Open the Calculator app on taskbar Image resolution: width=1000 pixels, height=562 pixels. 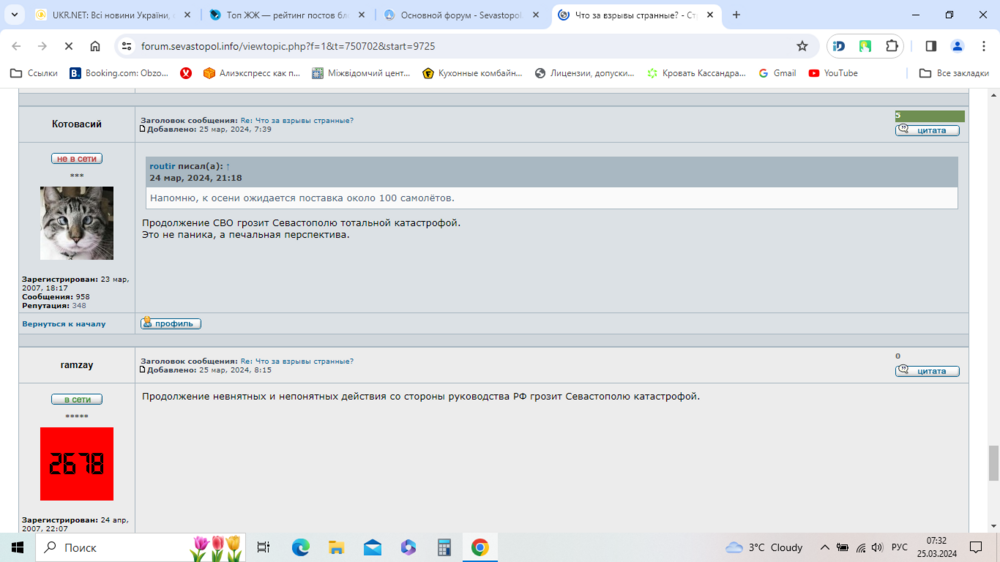[x=444, y=547]
